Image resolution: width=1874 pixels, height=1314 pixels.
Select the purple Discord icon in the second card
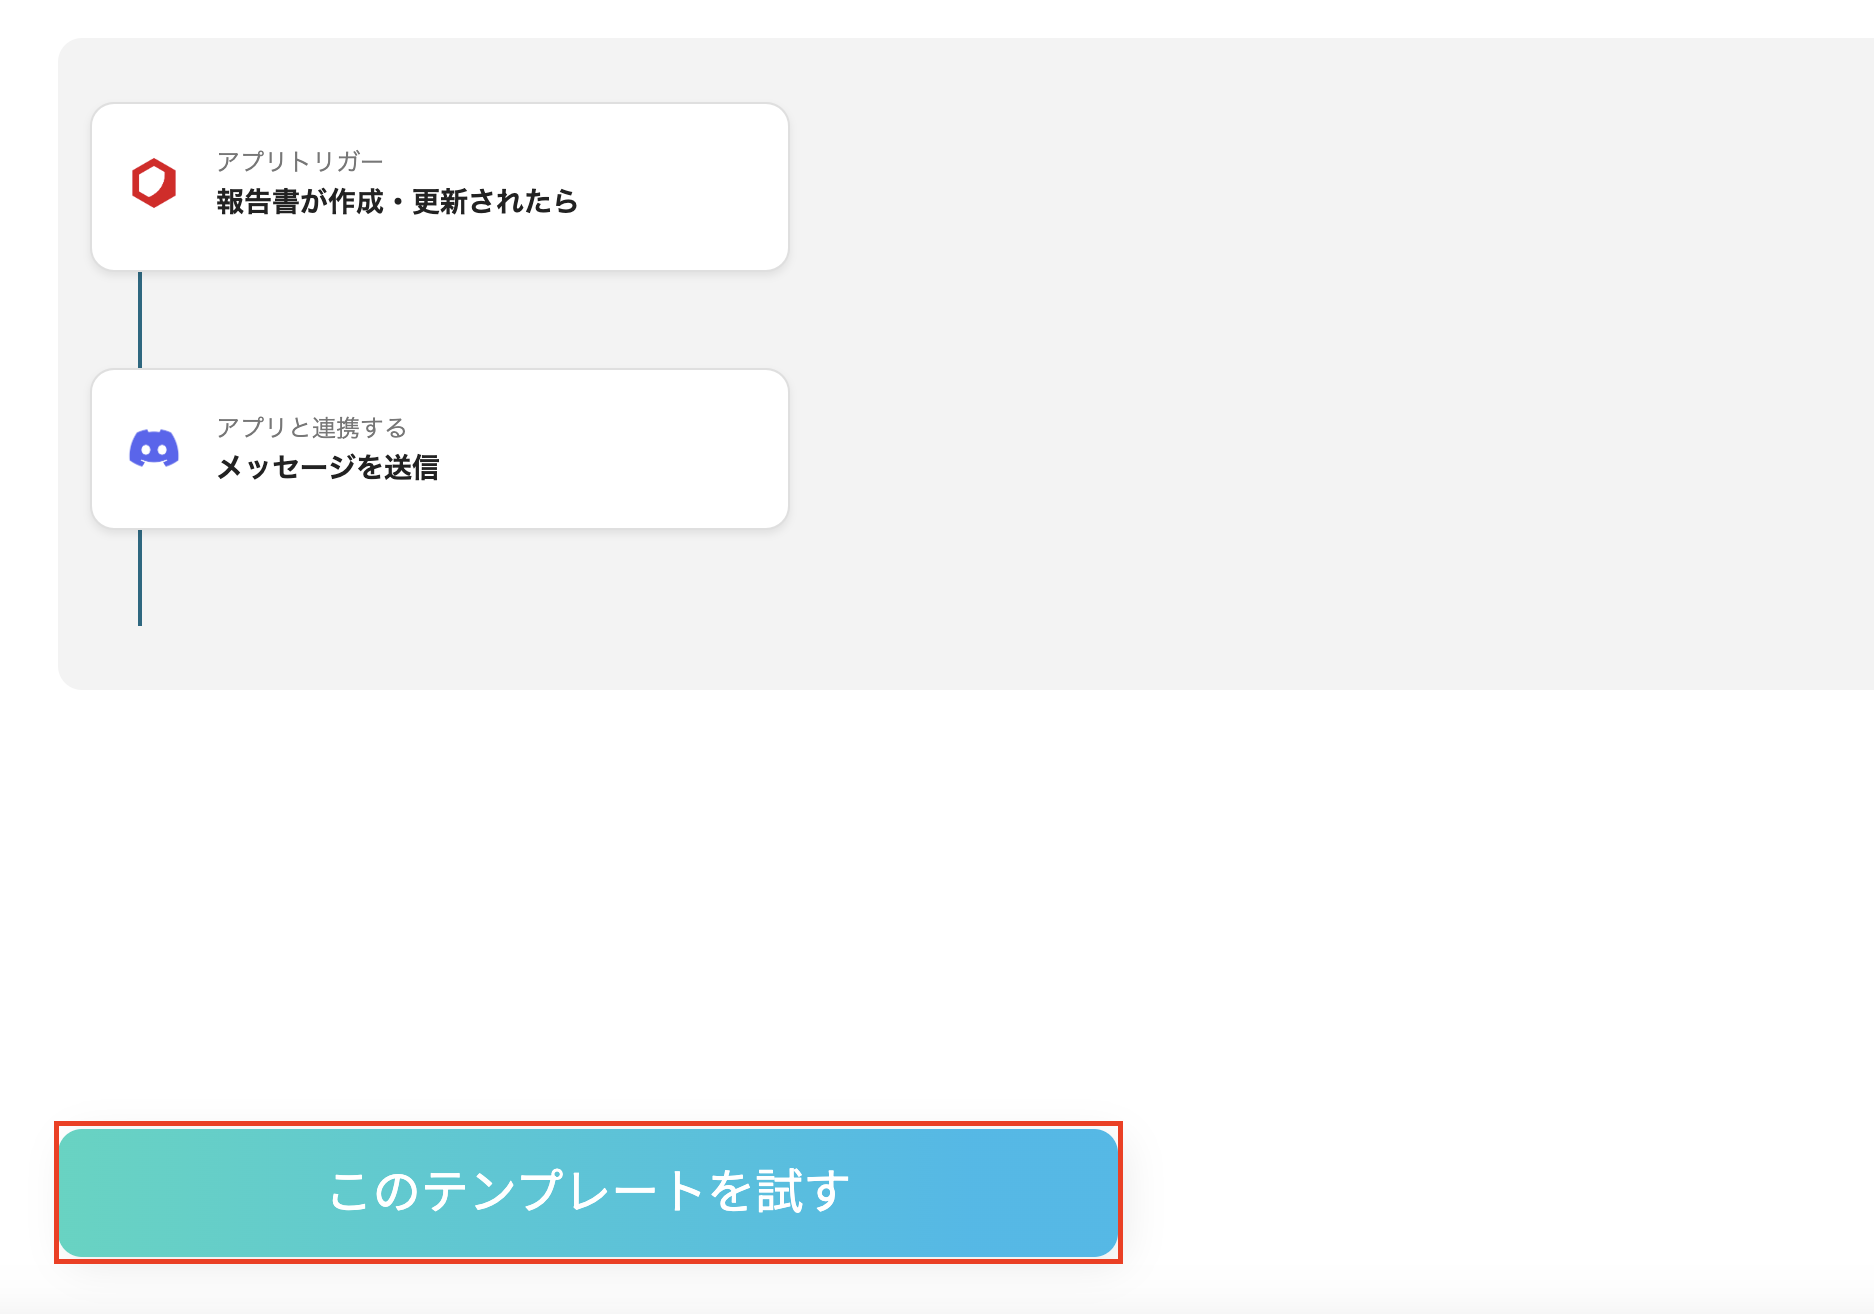click(x=154, y=448)
